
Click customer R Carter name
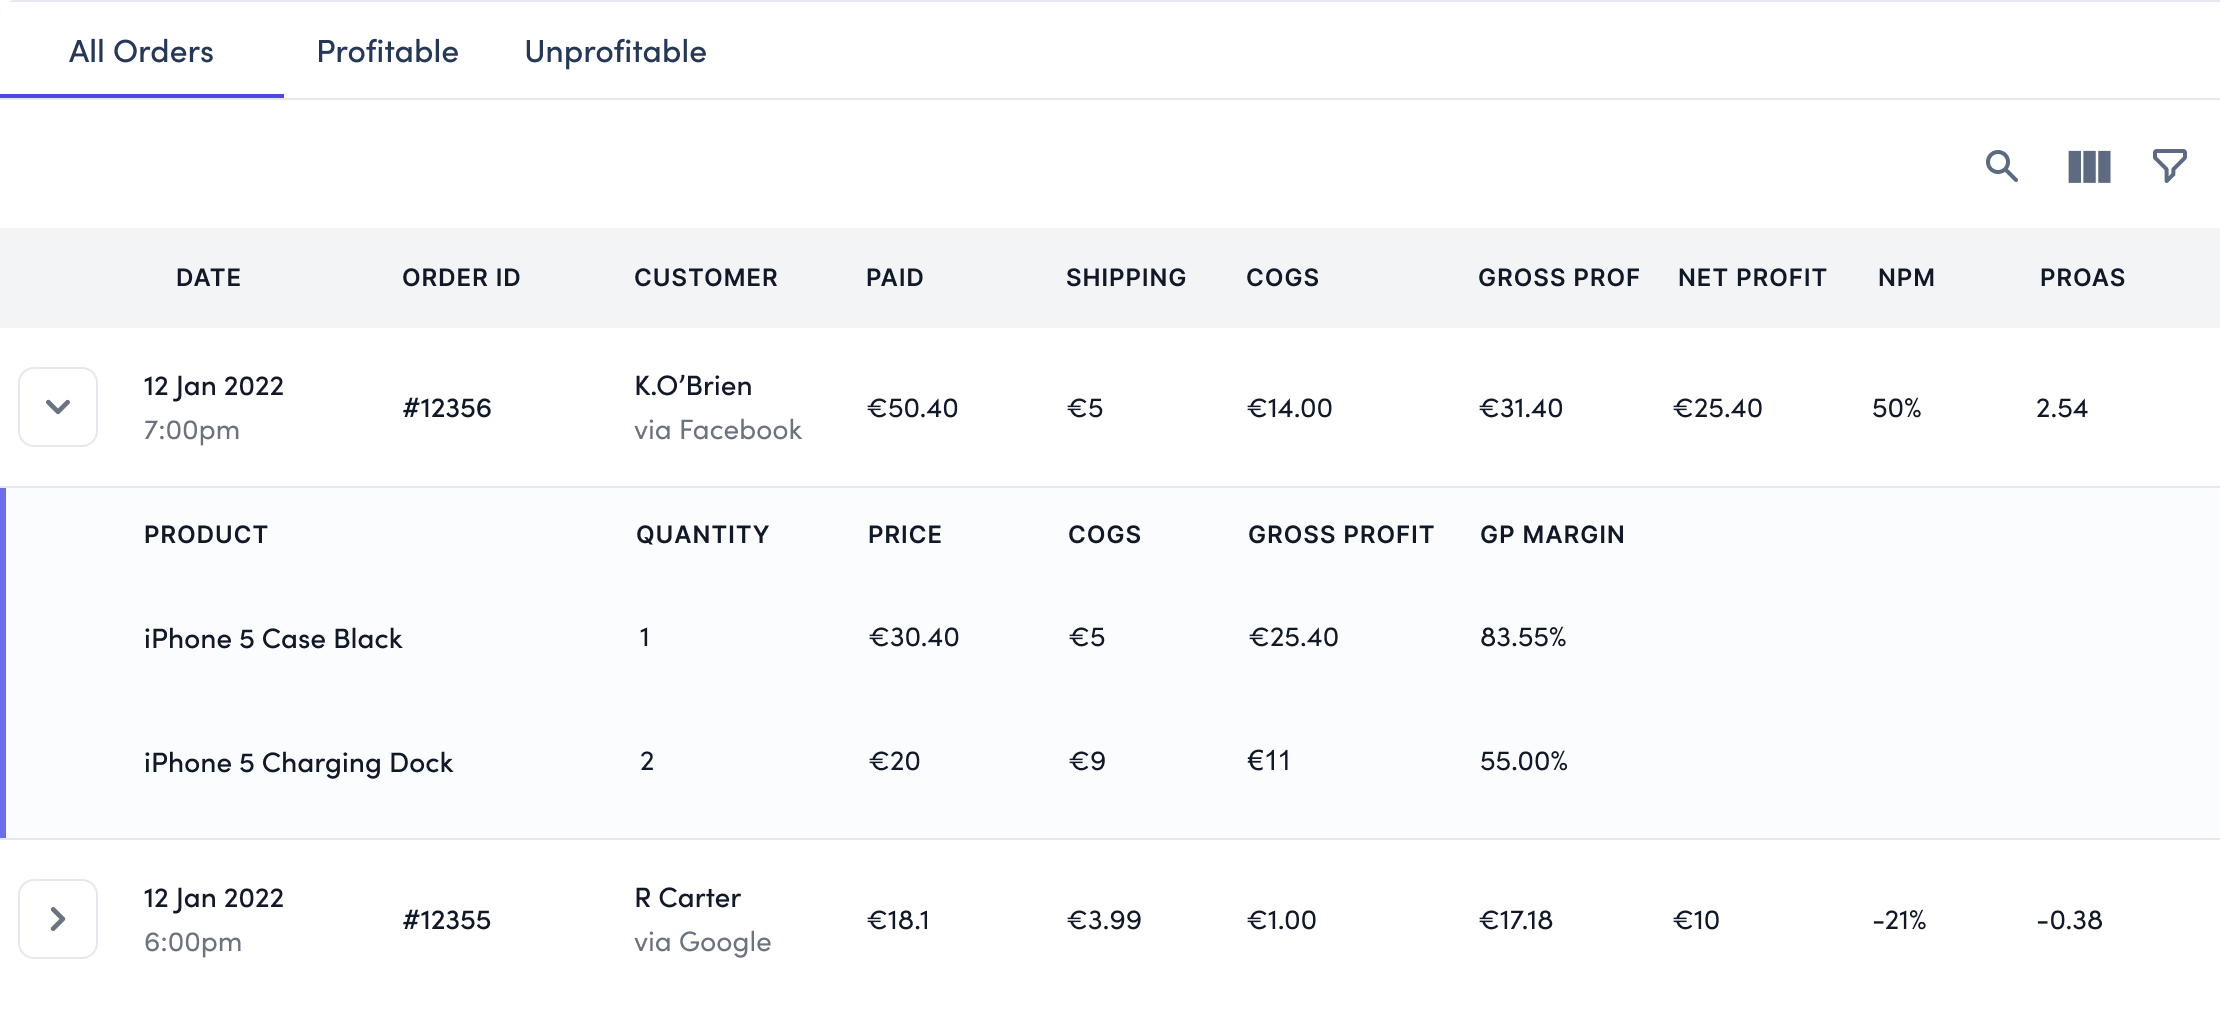688,898
